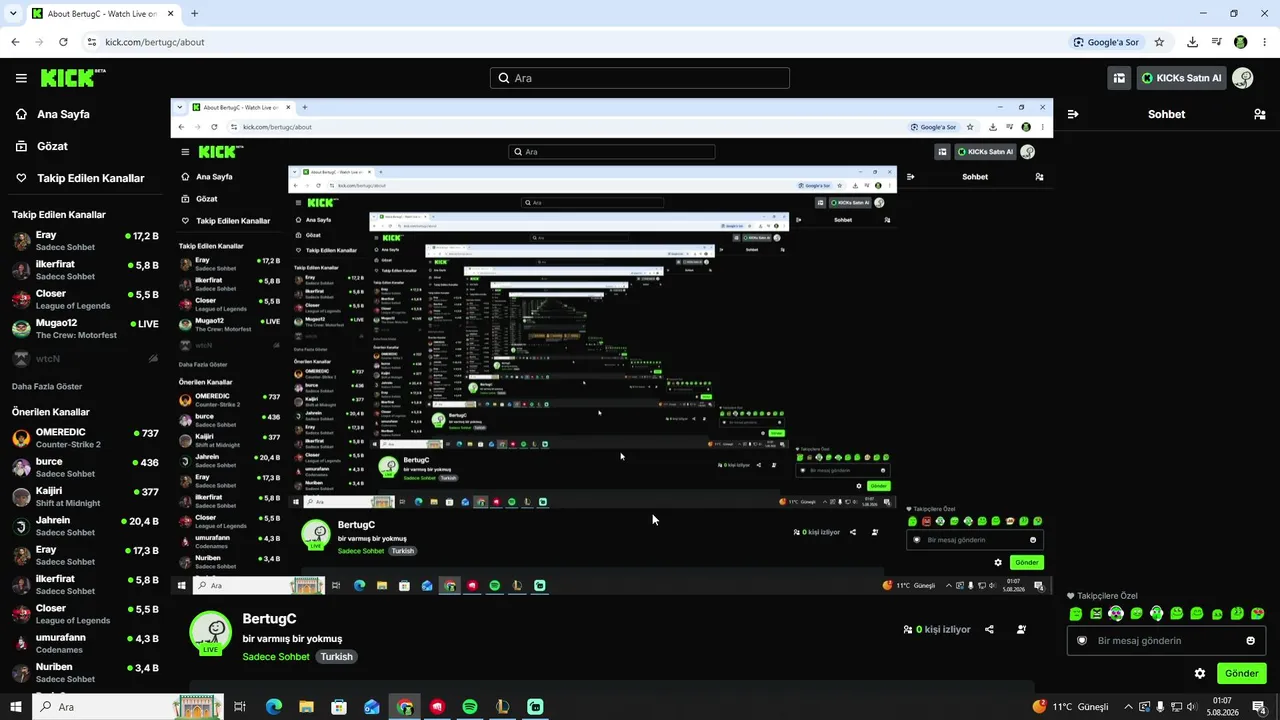Open a new Chrome tab
1280x720 pixels.
pos(194,14)
